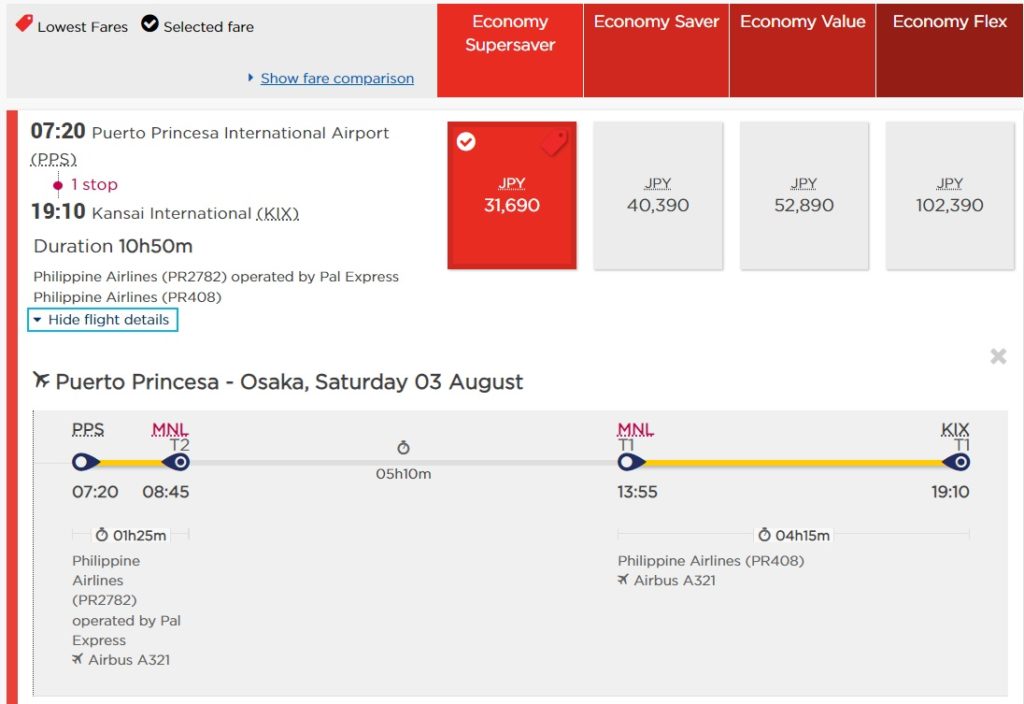The width and height of the screenshot is (1024, 704).
Task: Click the aircraft icon beside the PR408 Airbus A321
Action: click(x=624, y=580)
